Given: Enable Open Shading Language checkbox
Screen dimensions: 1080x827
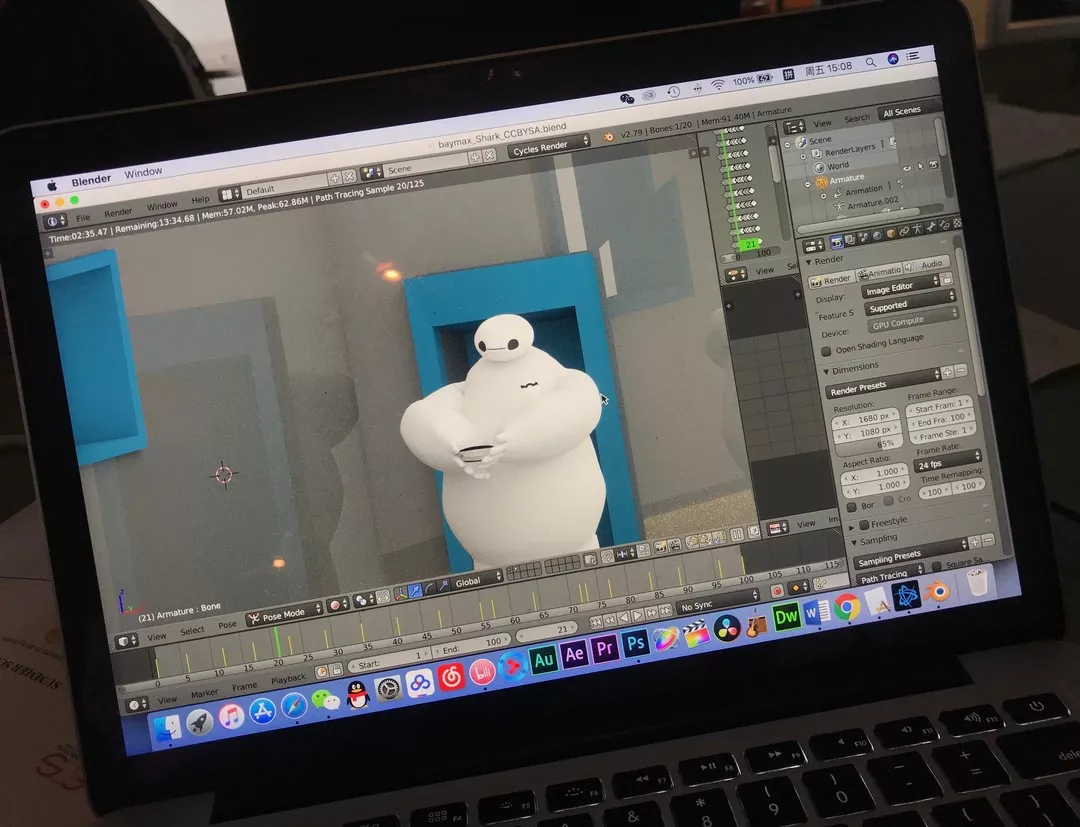Looking at the screenshot, I should pos(826,351).
